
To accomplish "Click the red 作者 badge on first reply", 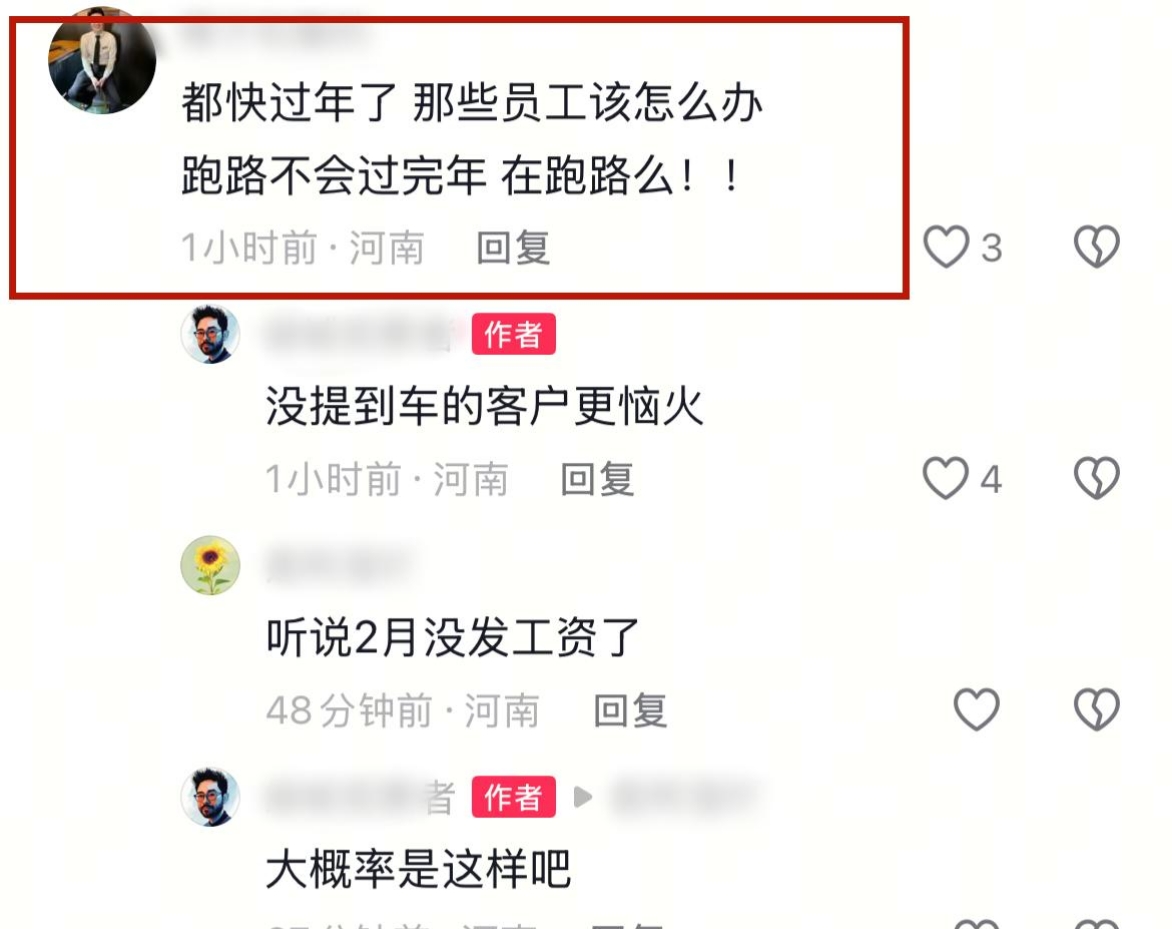I will point(513,334).
